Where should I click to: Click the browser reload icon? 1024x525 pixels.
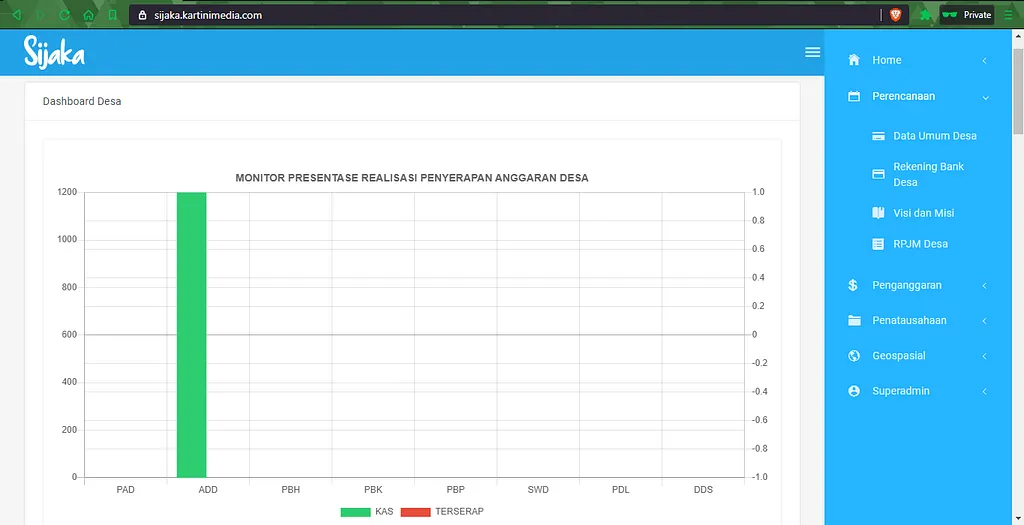coord(65,15)
